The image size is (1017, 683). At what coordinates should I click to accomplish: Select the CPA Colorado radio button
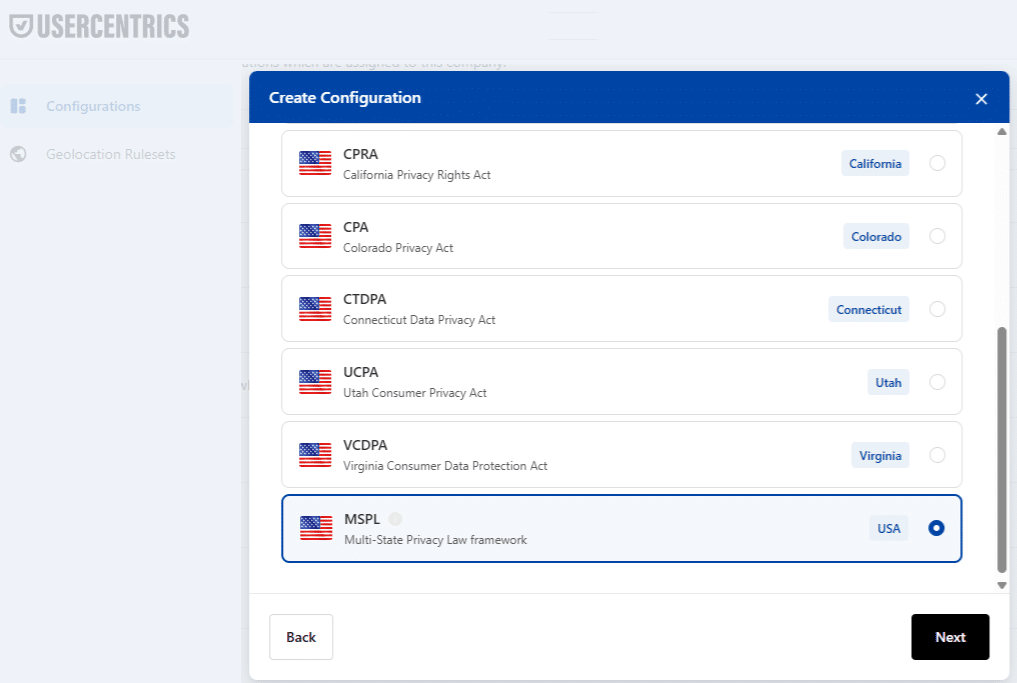(937, 236)
